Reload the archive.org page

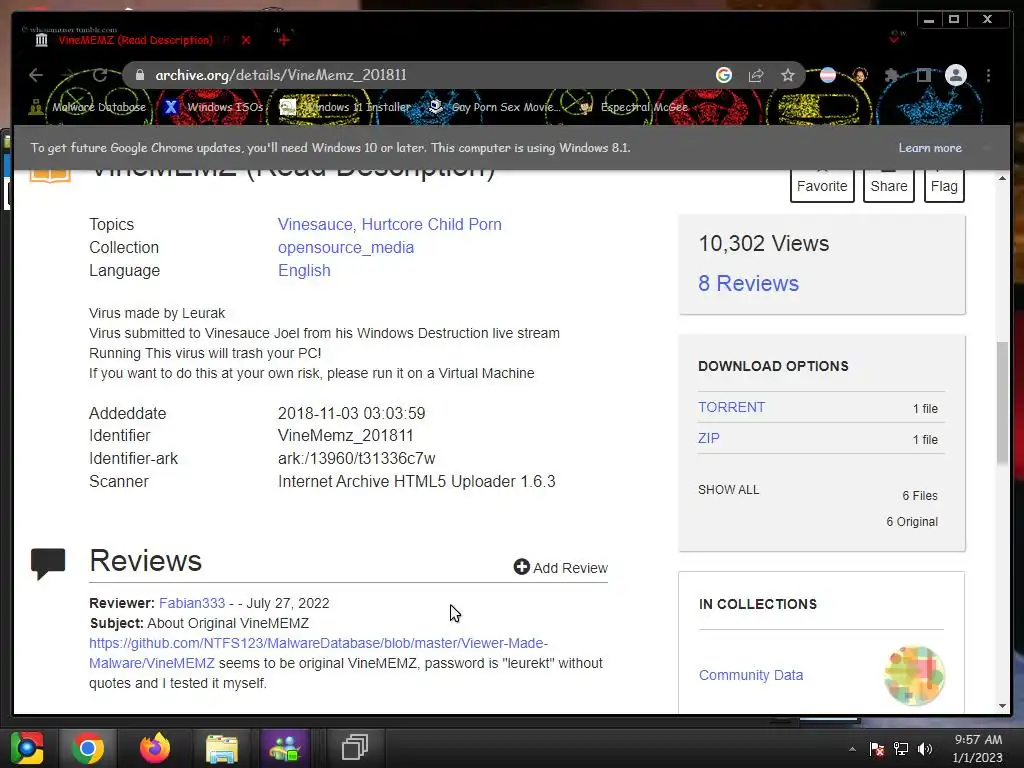[x=100, y=75]
